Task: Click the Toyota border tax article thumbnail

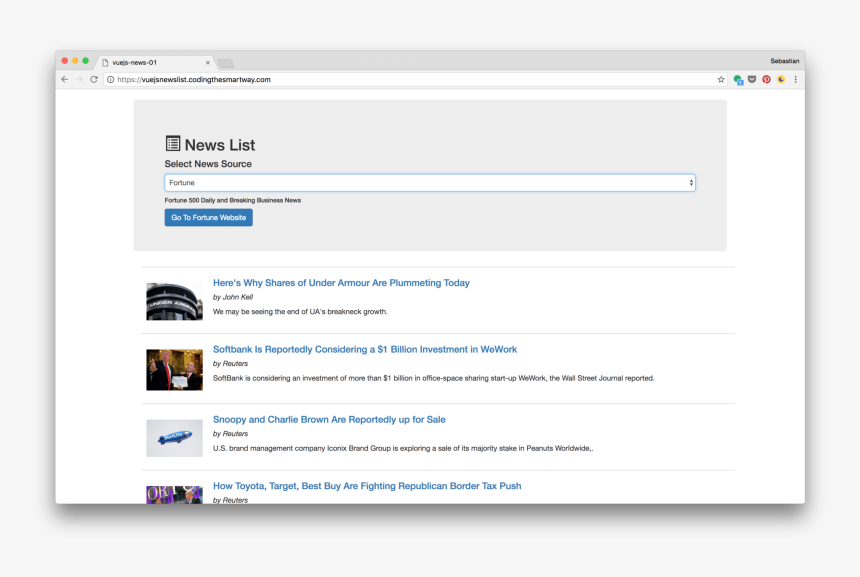Action: click(174, 495)
